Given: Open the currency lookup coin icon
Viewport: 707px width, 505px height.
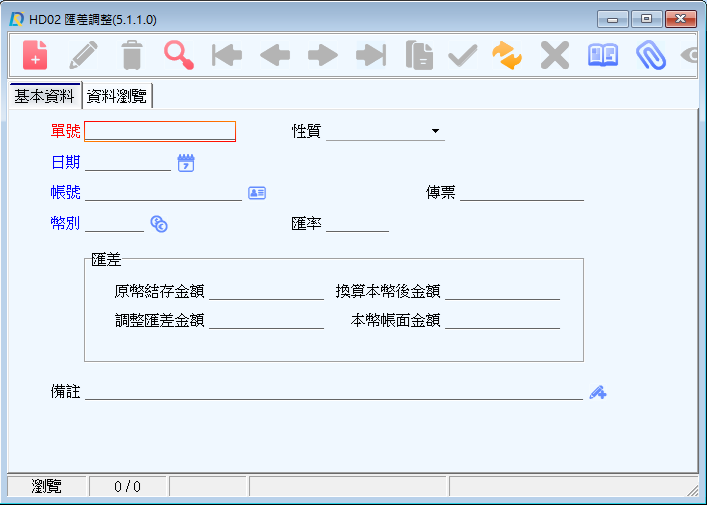Looking at the screenshot, I should [x=159, y=224].
